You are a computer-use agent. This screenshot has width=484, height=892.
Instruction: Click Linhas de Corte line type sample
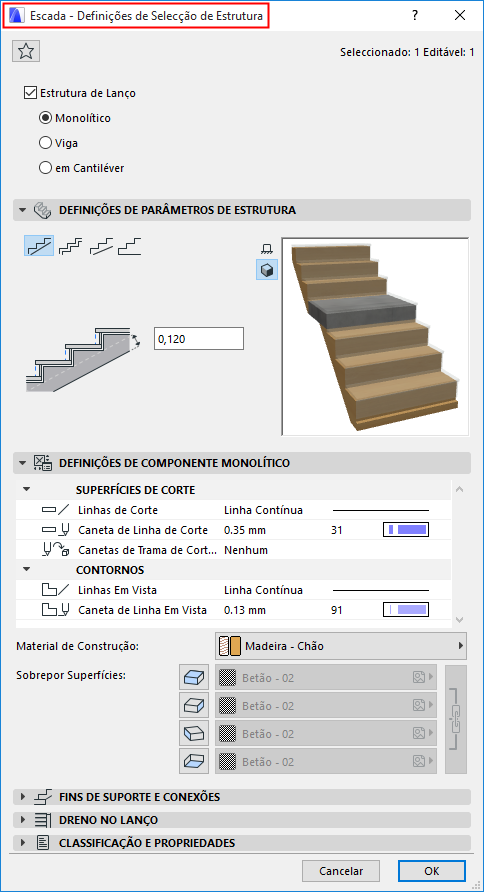[380, 510]
